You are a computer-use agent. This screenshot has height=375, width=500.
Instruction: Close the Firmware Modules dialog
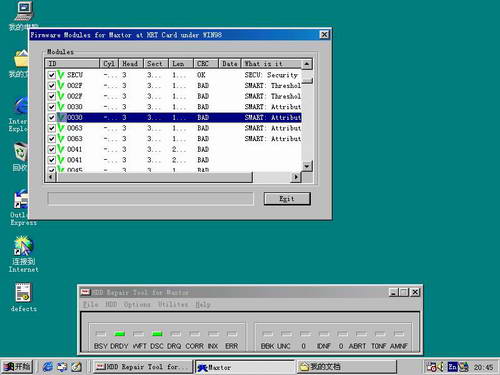(324, 35)
